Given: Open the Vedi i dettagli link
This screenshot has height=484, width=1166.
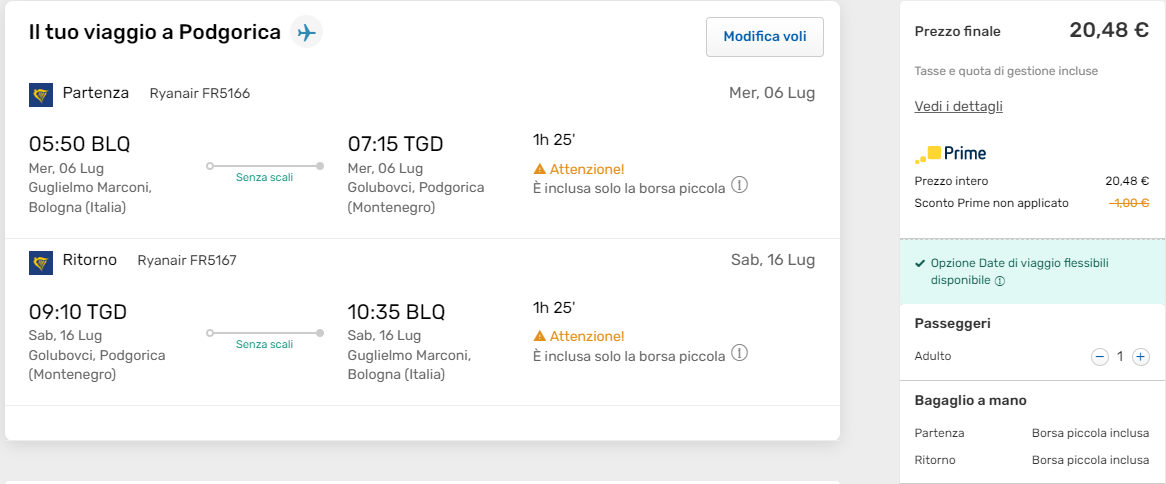Looking at the screenshot, I should (x=958, y=106).
